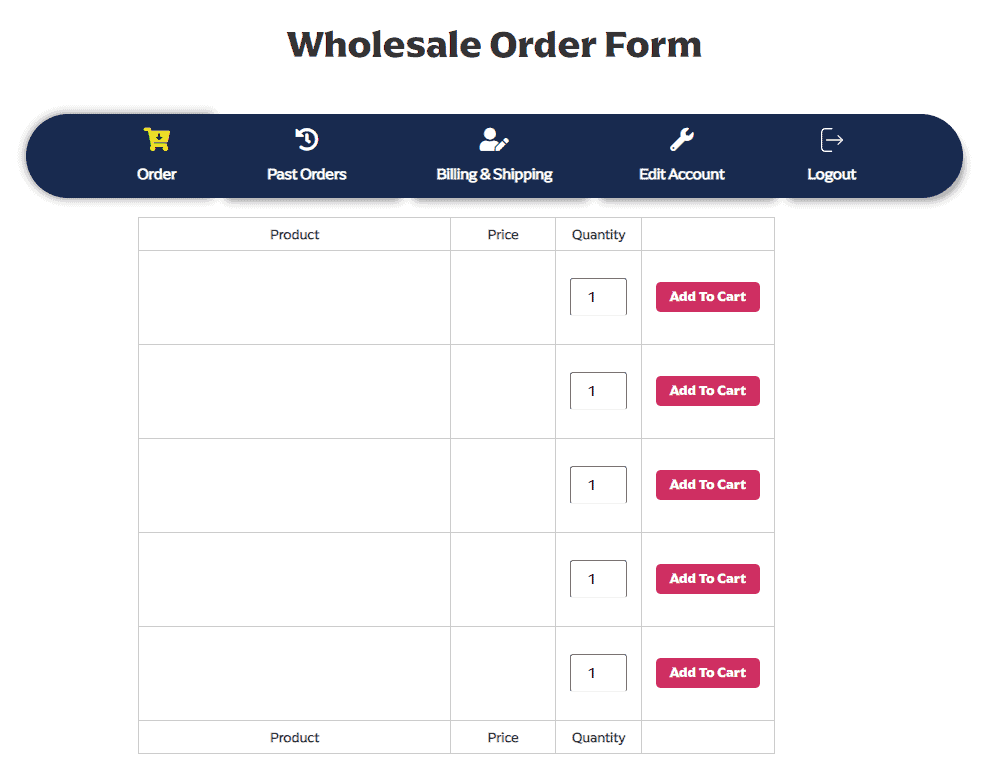Click the yellow shopping cart Order icon
986x765 pixels.
(x=157, y=139)
